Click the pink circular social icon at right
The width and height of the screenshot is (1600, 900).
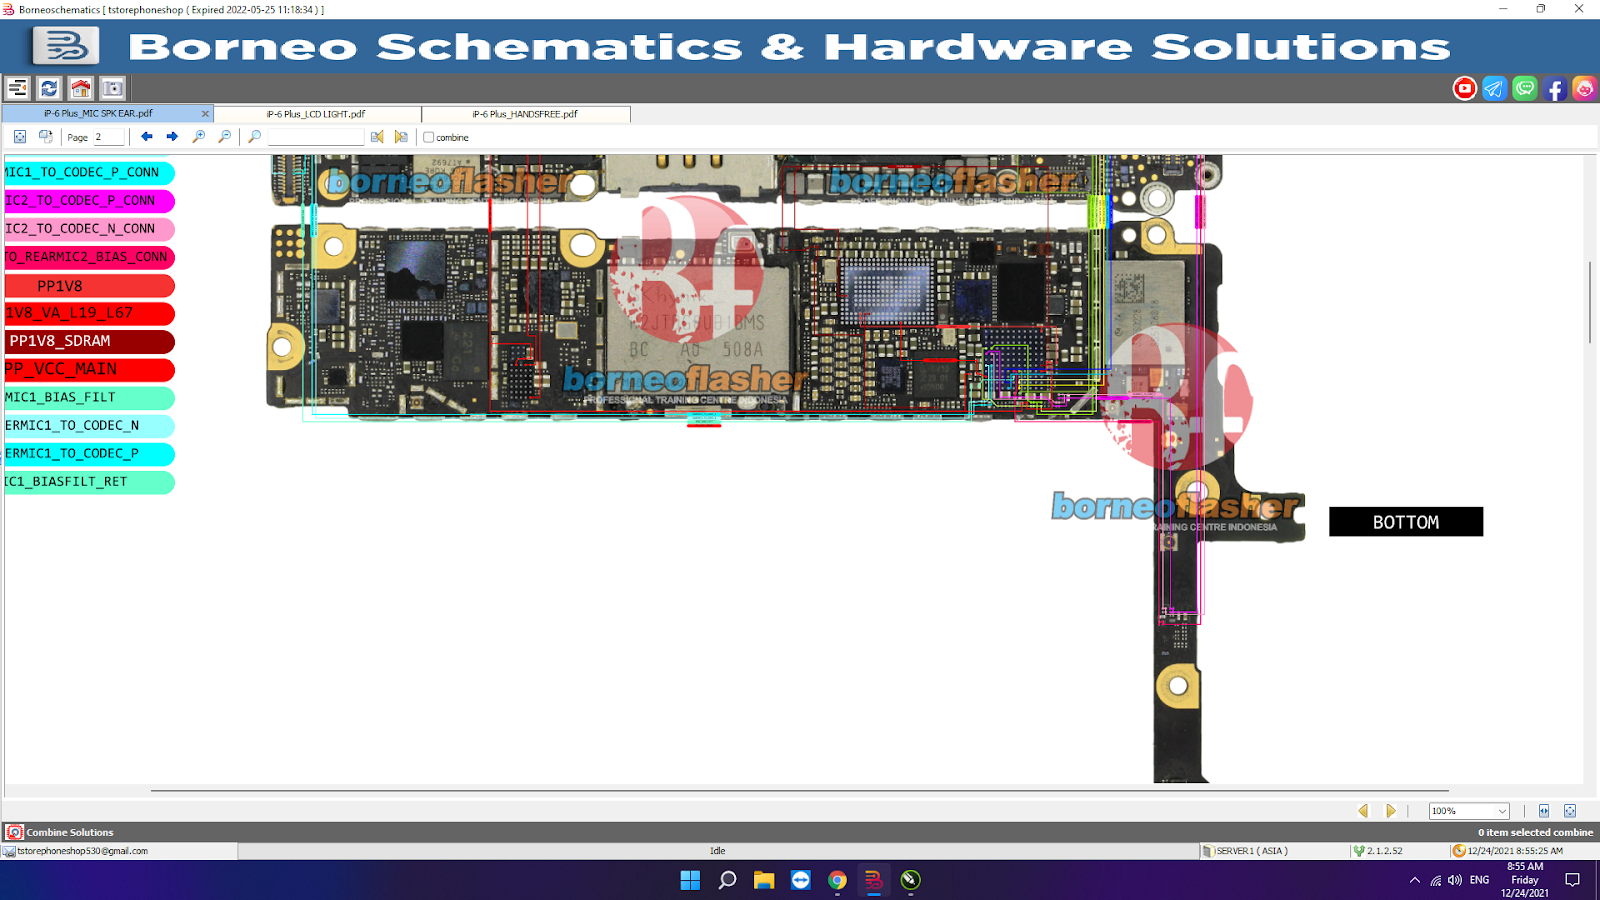pyautogui.click(x=1584, y=88)
